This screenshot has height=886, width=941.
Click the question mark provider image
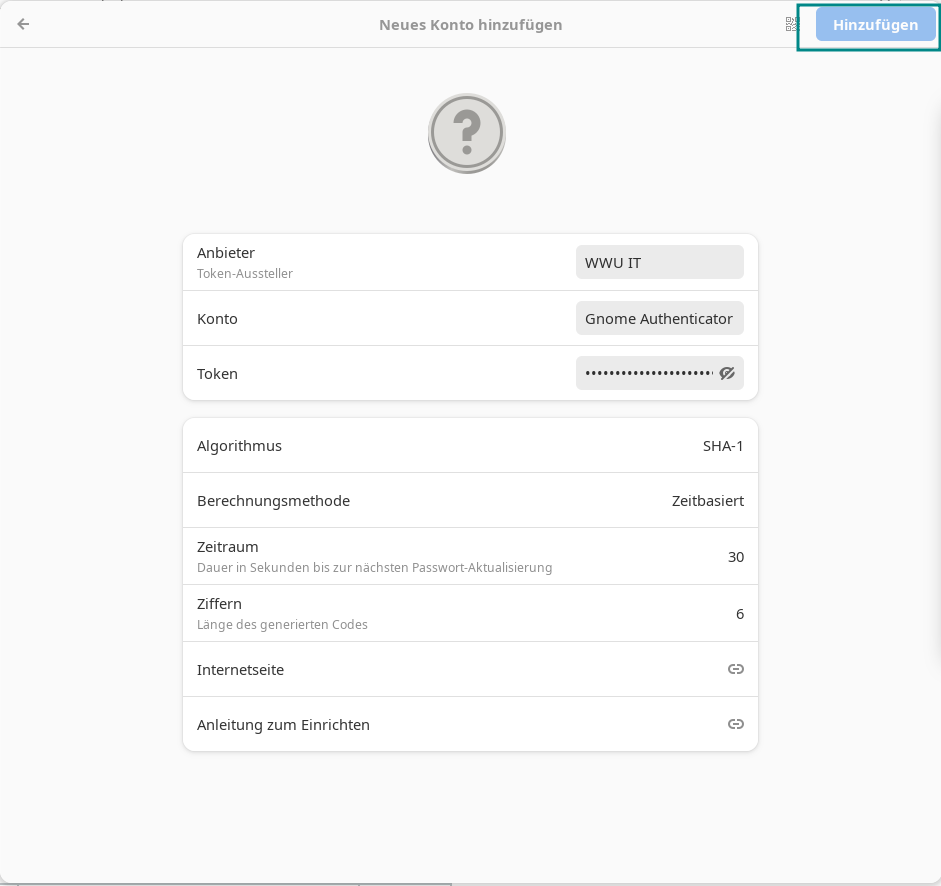click(x=467, y=133)
